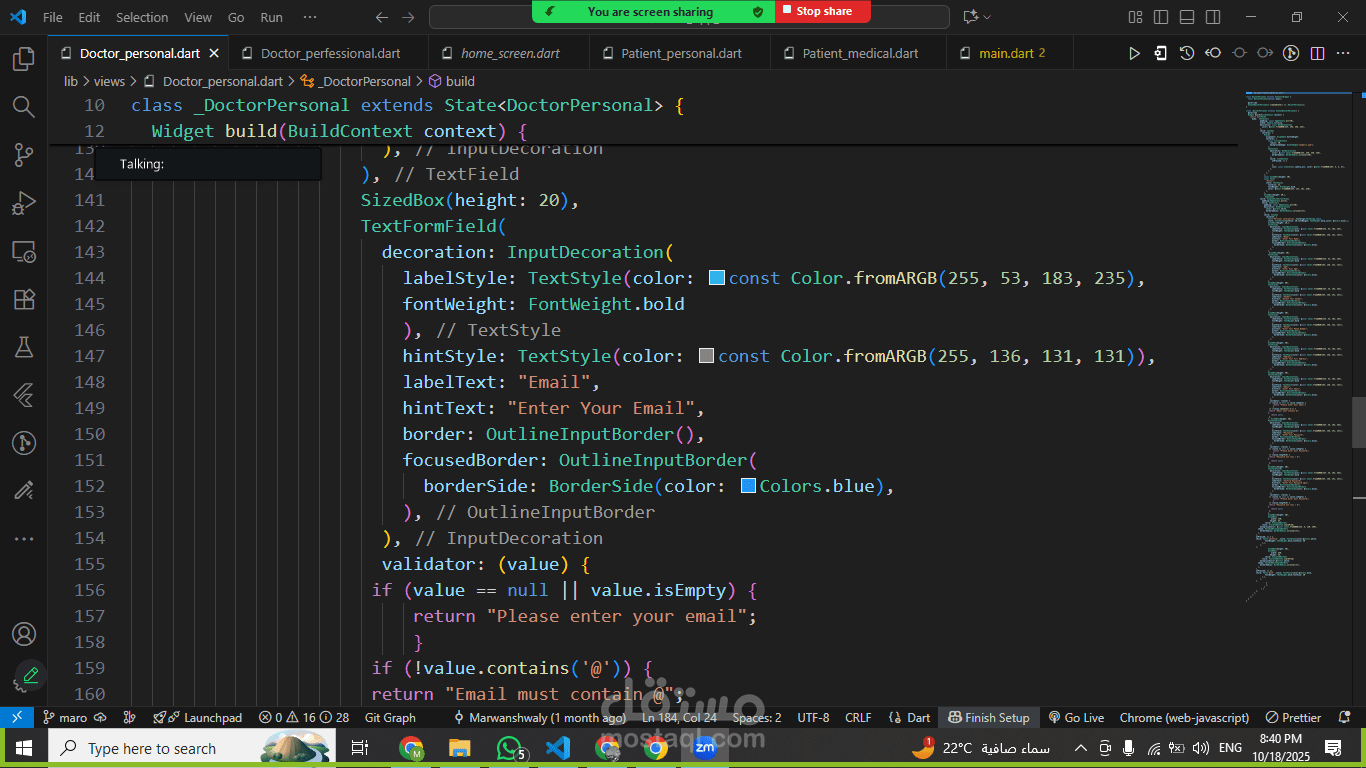1366x768 pixels.
Task: Open the Run and Debug view
Action: pyautogui.click(x=23, y=203)
